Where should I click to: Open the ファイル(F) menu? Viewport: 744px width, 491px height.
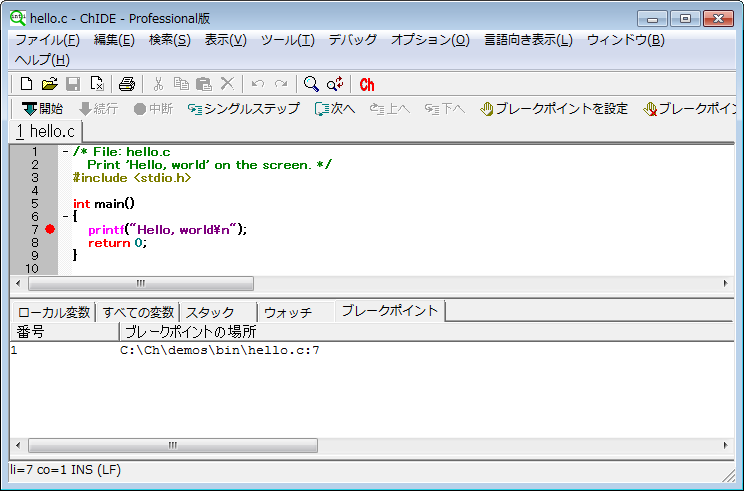47,40
